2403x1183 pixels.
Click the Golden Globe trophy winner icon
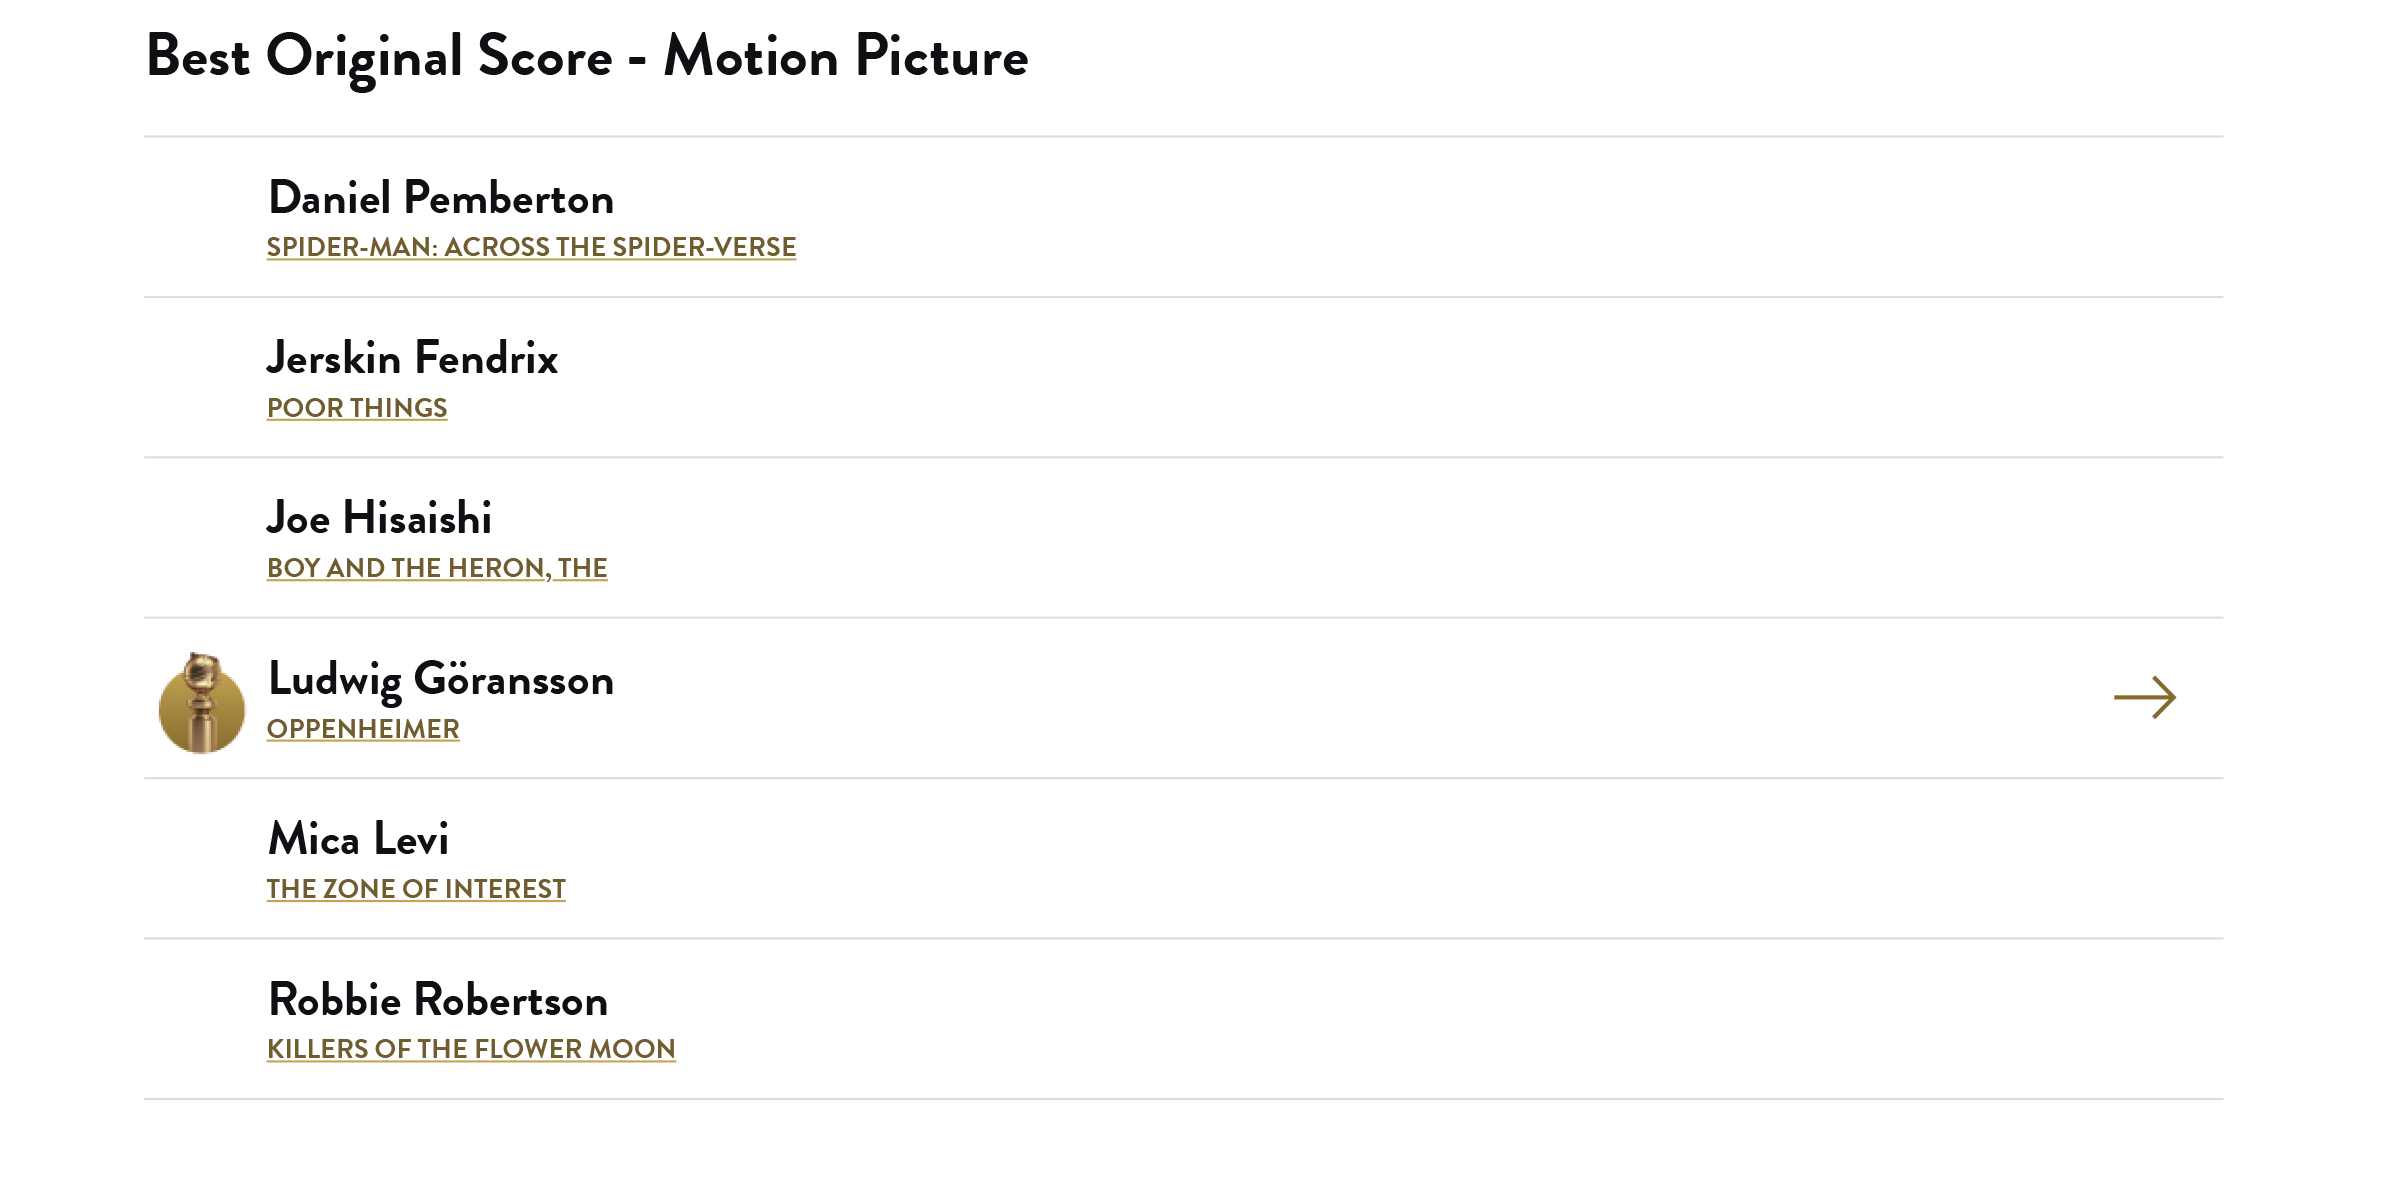[x=202, y=702]
